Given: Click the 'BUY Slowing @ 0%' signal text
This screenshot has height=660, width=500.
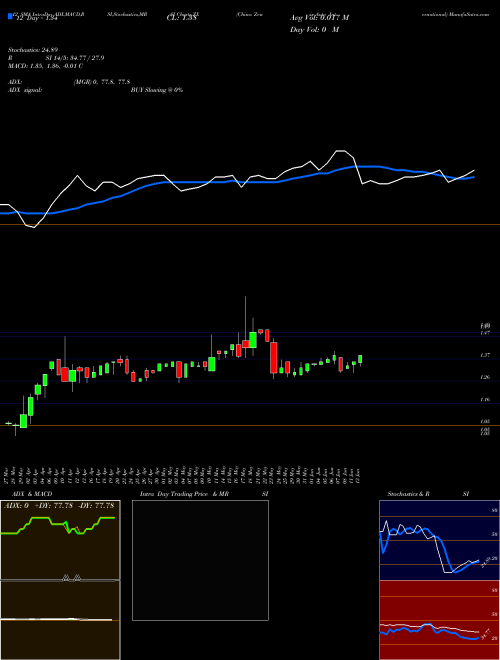Looking at the screenshot, I should [x=157, y=90].
